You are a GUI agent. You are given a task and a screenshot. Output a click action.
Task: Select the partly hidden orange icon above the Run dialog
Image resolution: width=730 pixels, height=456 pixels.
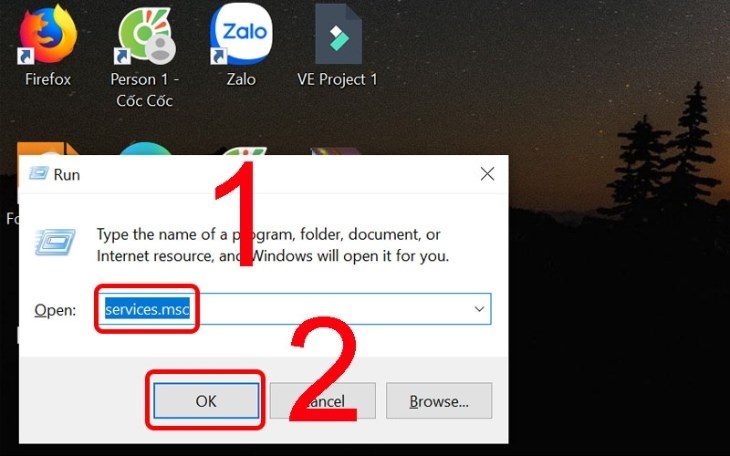[x=47, y=149]
